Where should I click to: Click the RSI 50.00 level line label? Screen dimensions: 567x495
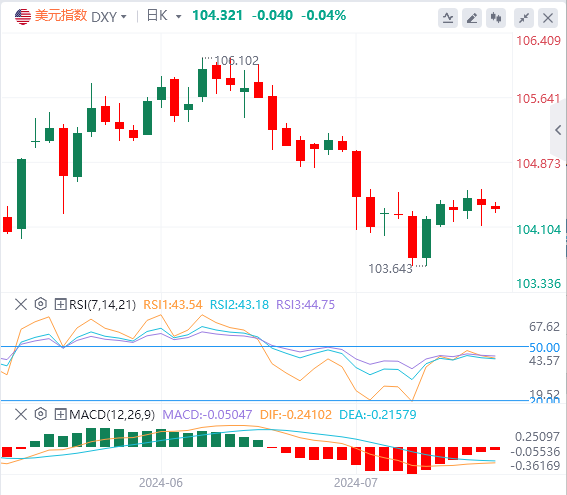coord(544,347)
